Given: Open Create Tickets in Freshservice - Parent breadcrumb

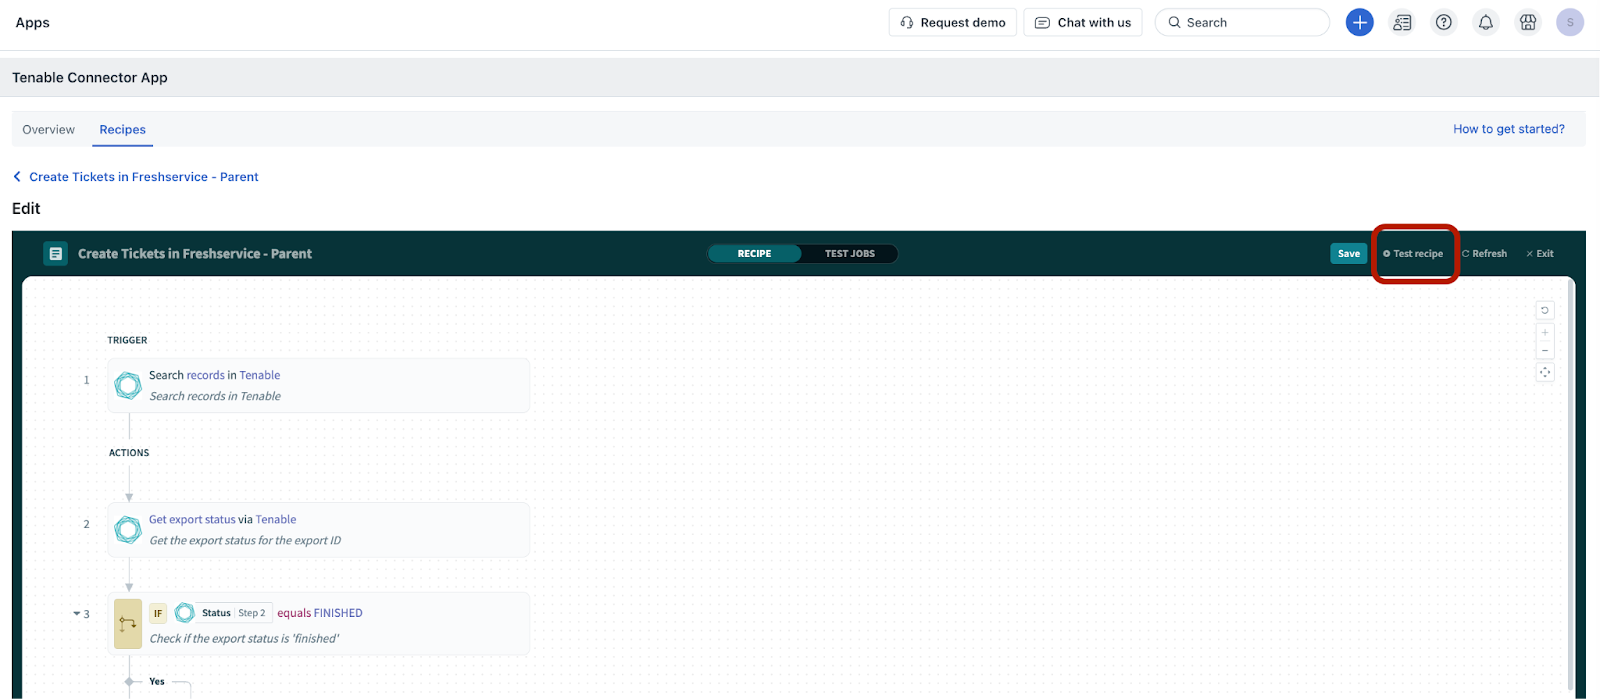Looking at the screenshot, I should pos(144,177).
